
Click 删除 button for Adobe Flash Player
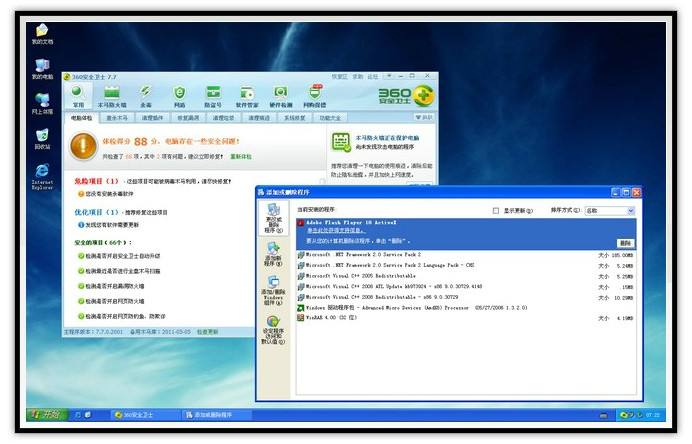[625, 243]
